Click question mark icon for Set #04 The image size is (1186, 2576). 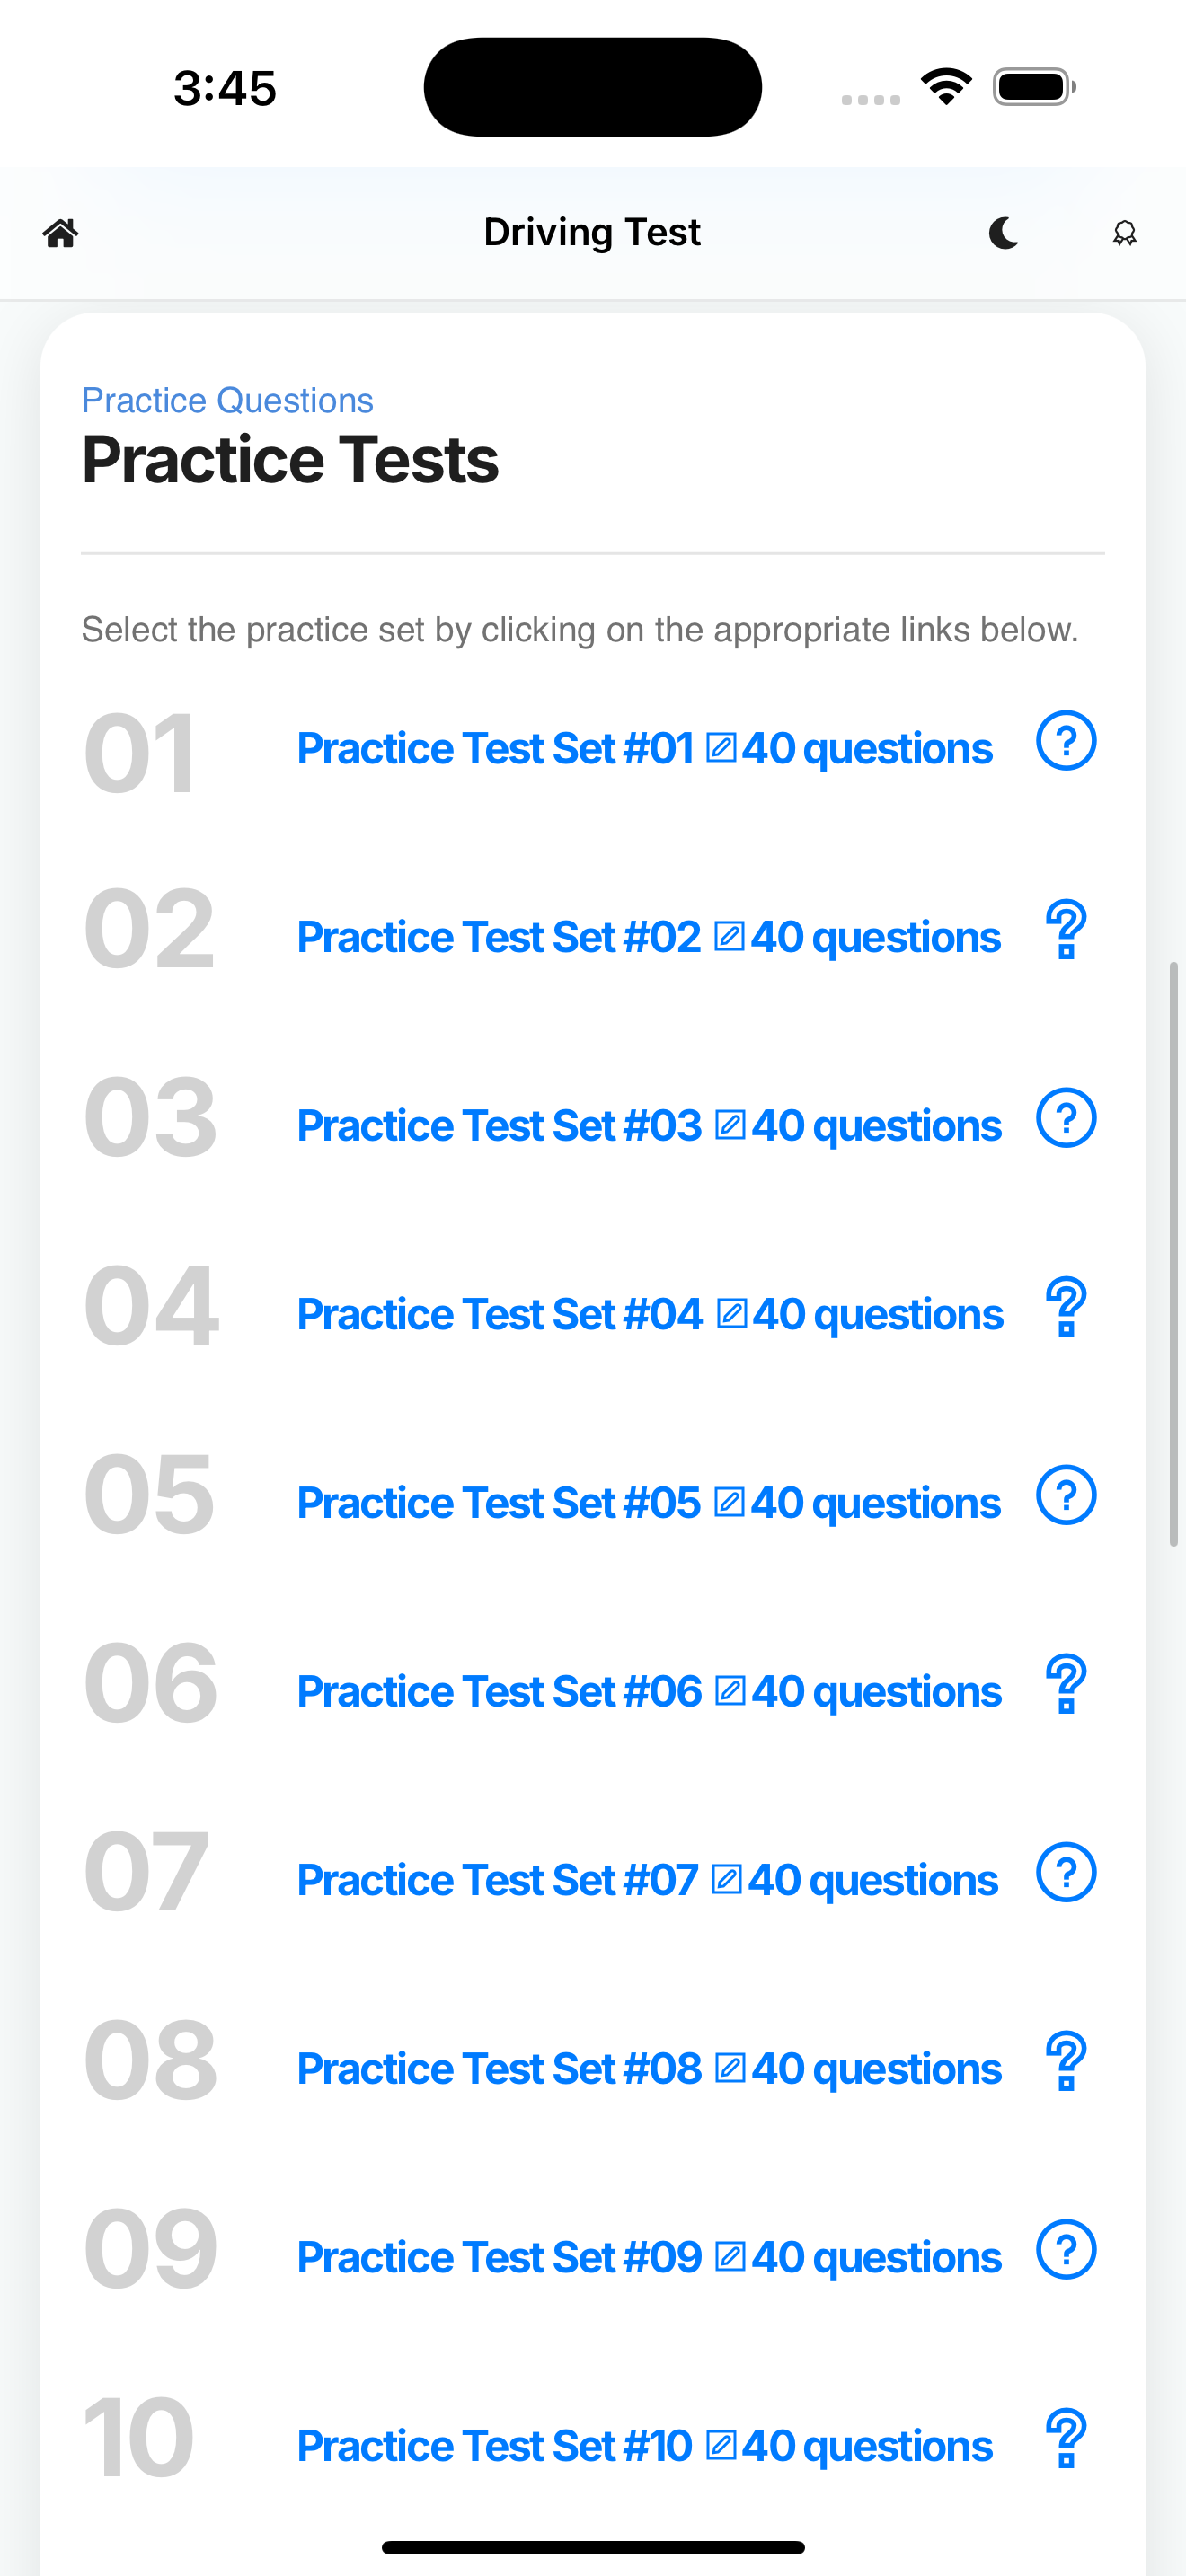tap(1066, 1307)
